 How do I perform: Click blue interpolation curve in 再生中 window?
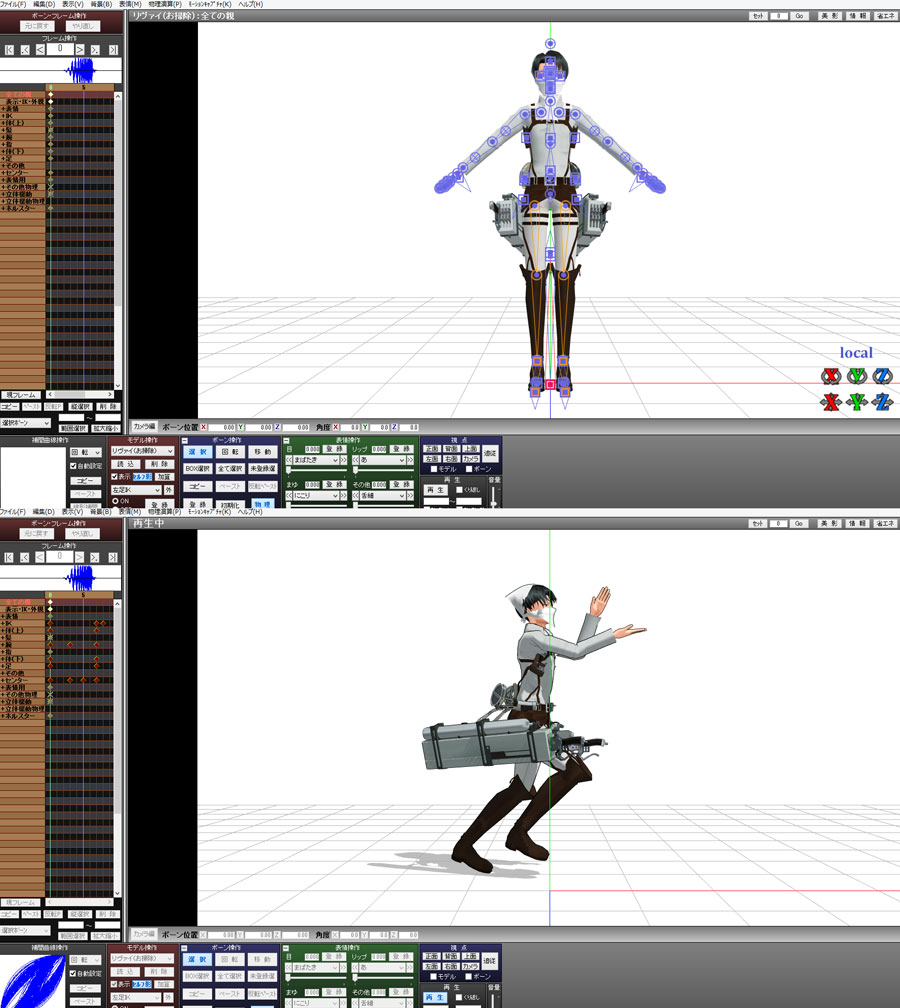coord(32,981)
